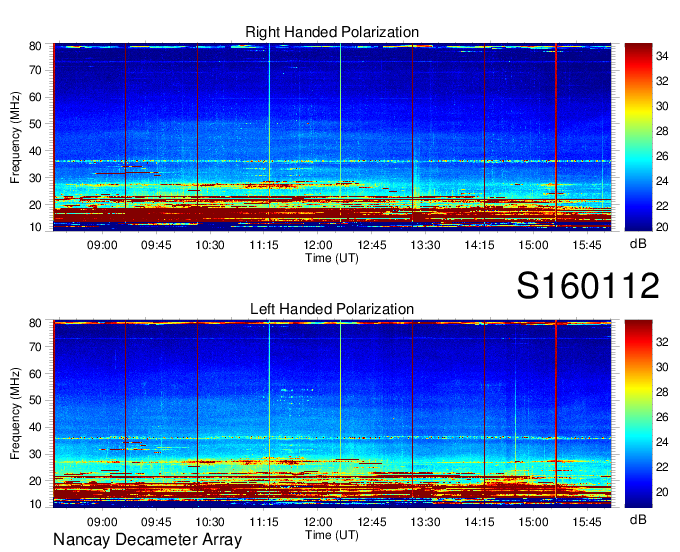Screen dimensions: 680x552
Task: Click the 10:30 tick under Right Handed plot
Action: 210,245
